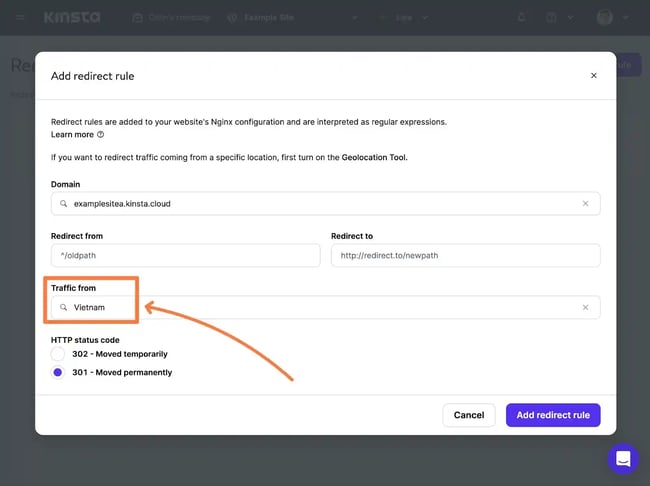This screenshot has height=486, width=650.
Task: Close the Add redirect rule dialog
Action: 593,75
